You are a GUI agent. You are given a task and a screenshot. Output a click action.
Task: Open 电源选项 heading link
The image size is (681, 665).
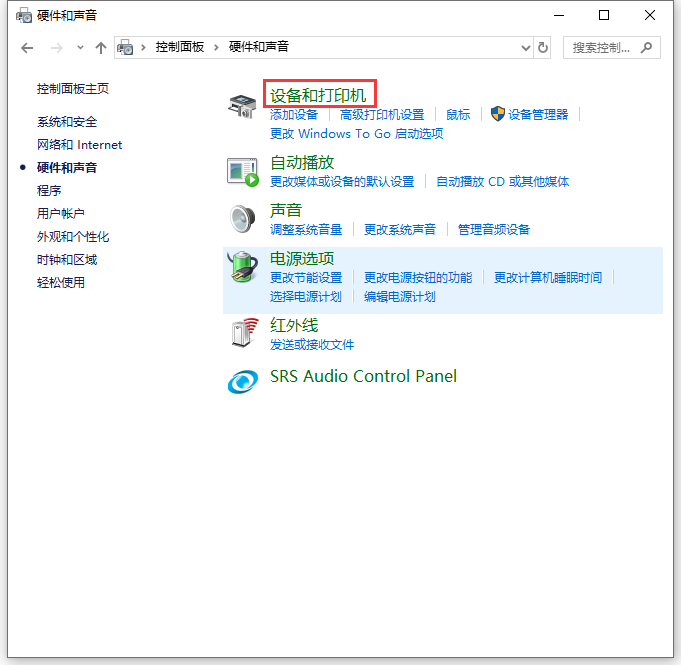tap(302, 259)
